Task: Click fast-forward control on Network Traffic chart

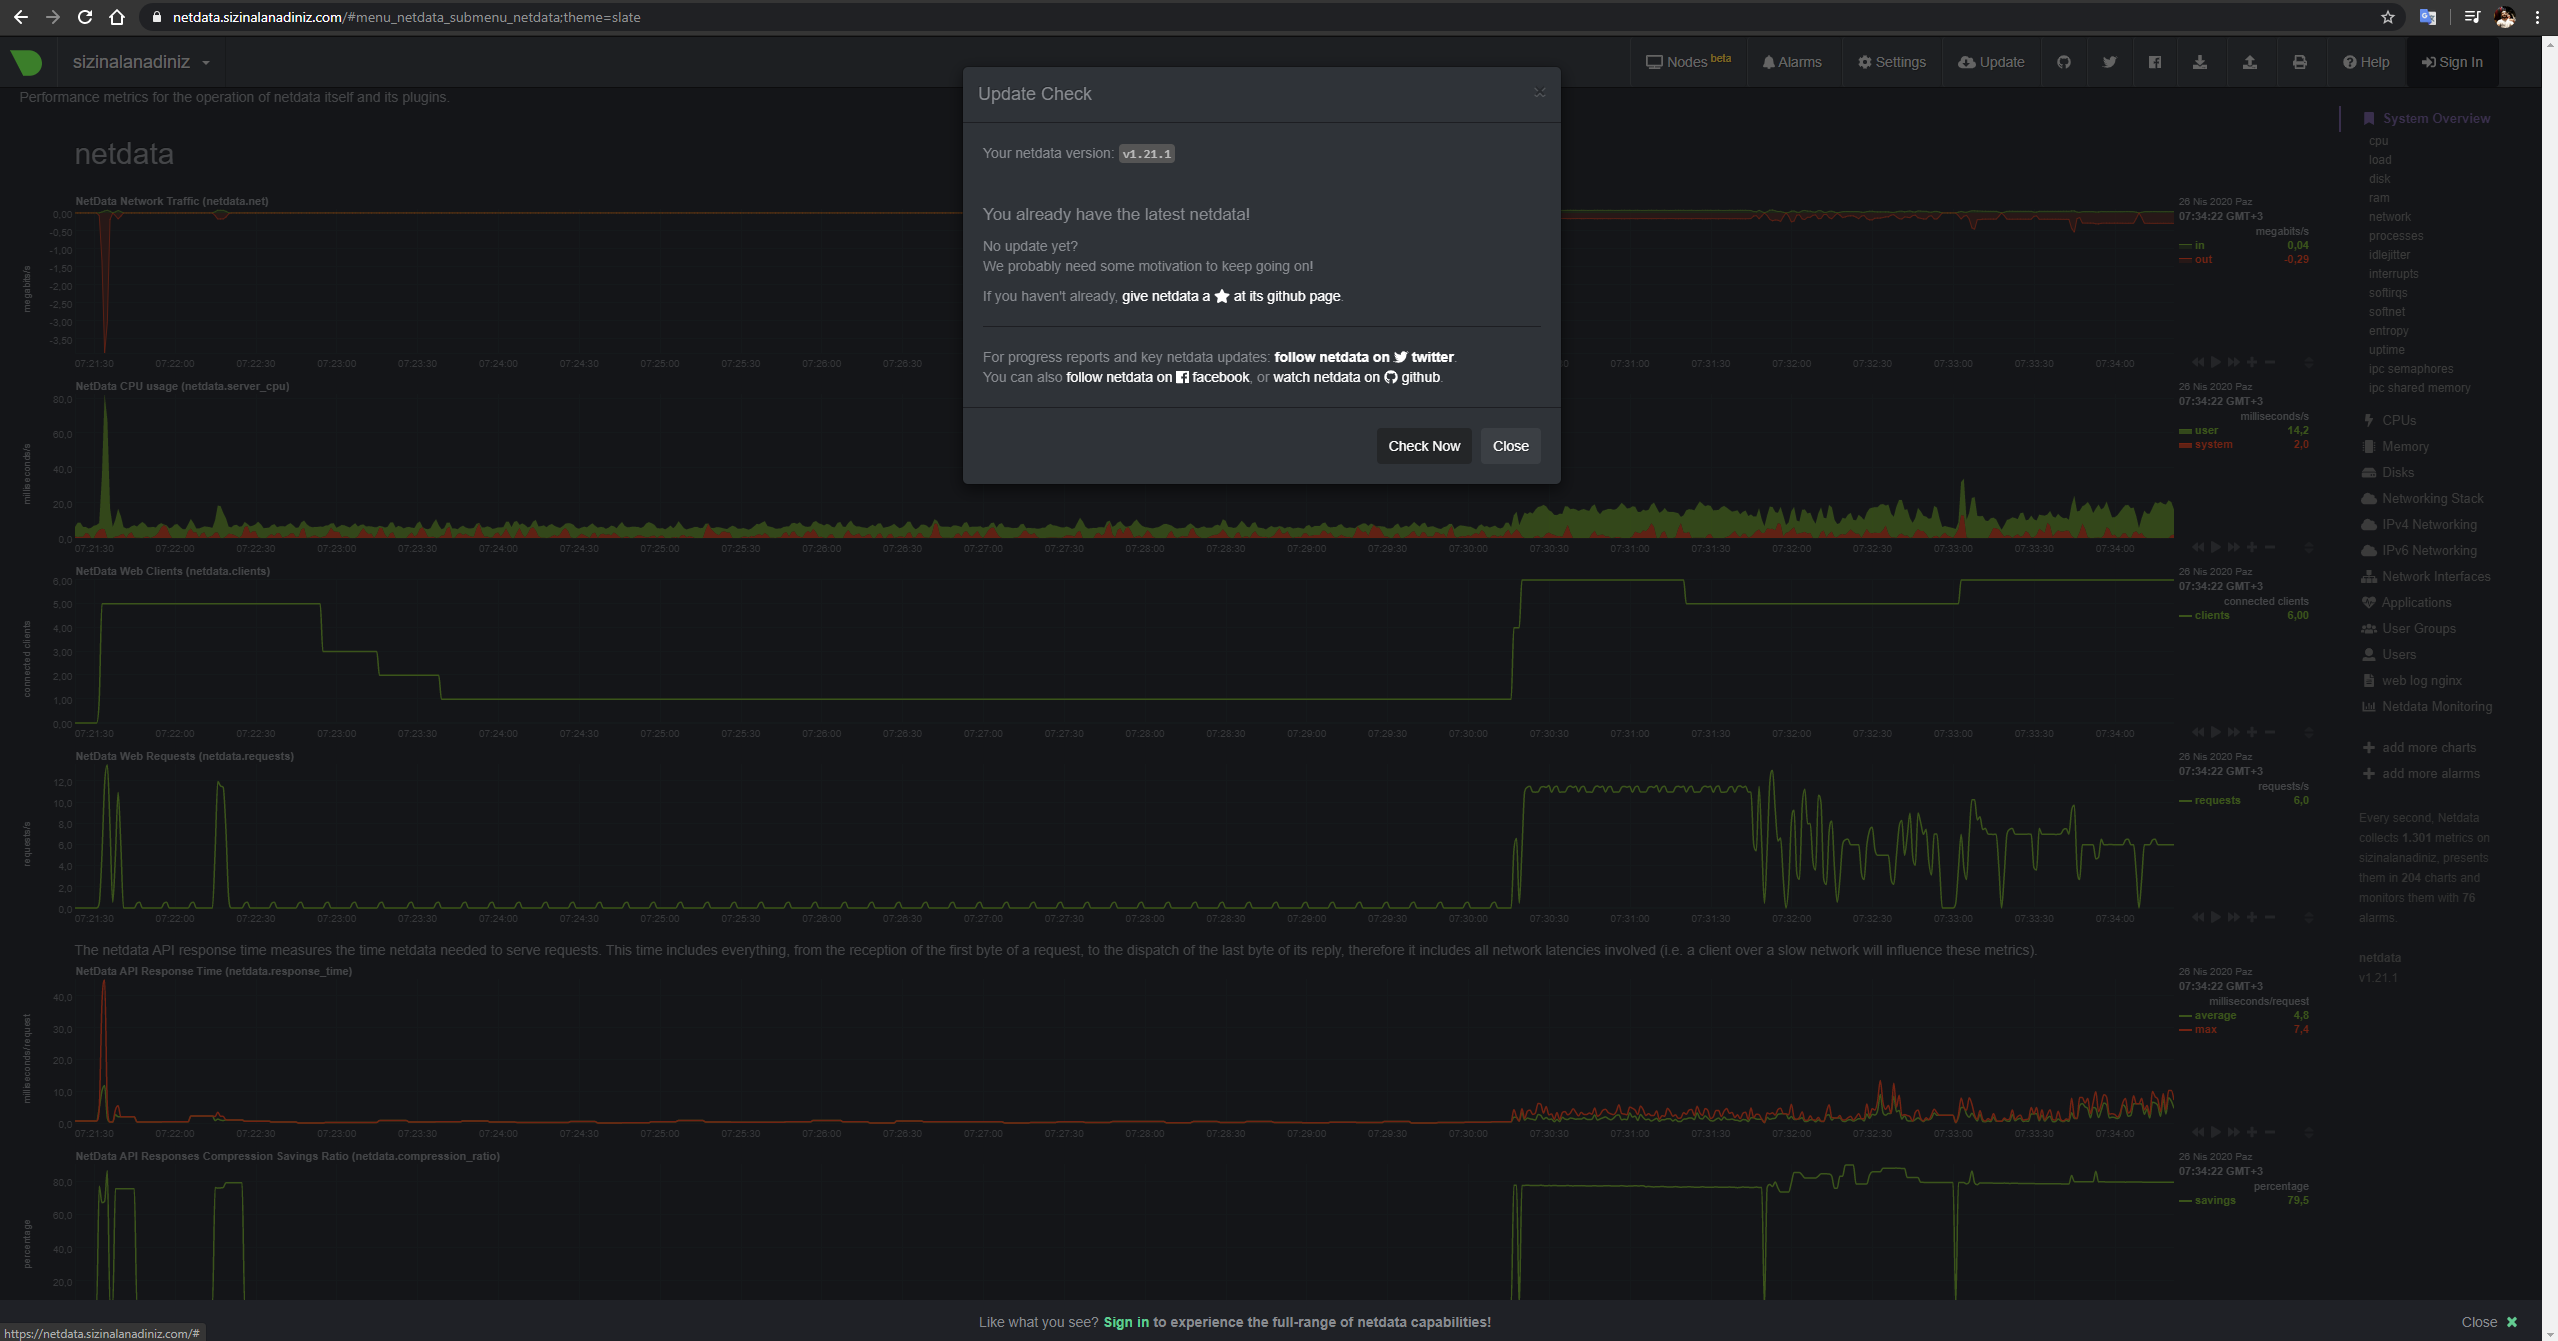Action: (x=2234, y=362)
